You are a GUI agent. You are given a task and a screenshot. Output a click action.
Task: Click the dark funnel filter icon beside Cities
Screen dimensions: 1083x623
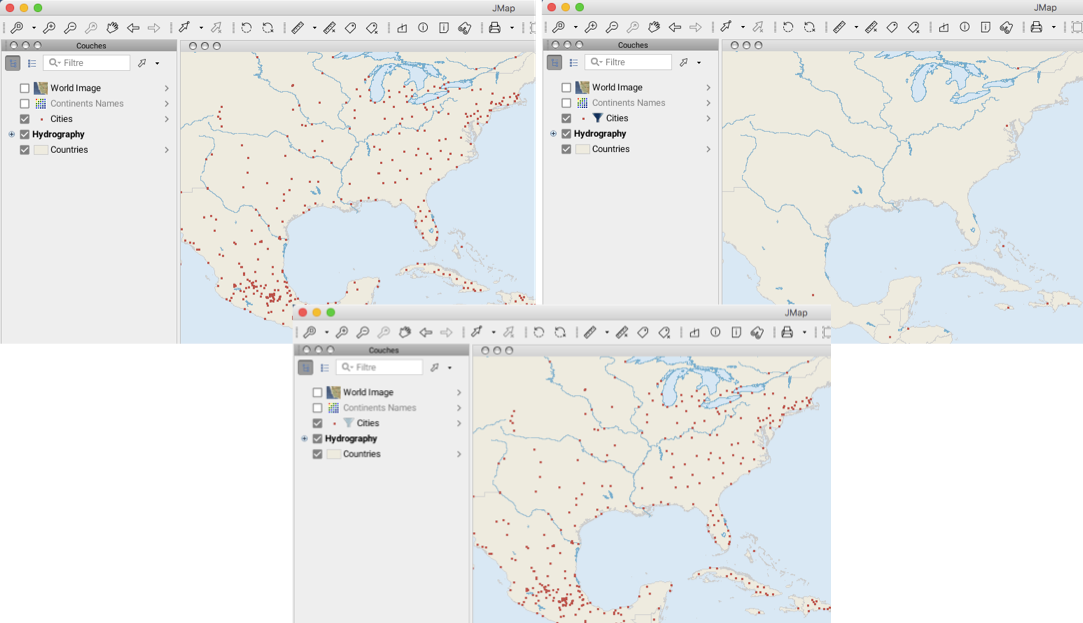(x=598, y=118)
